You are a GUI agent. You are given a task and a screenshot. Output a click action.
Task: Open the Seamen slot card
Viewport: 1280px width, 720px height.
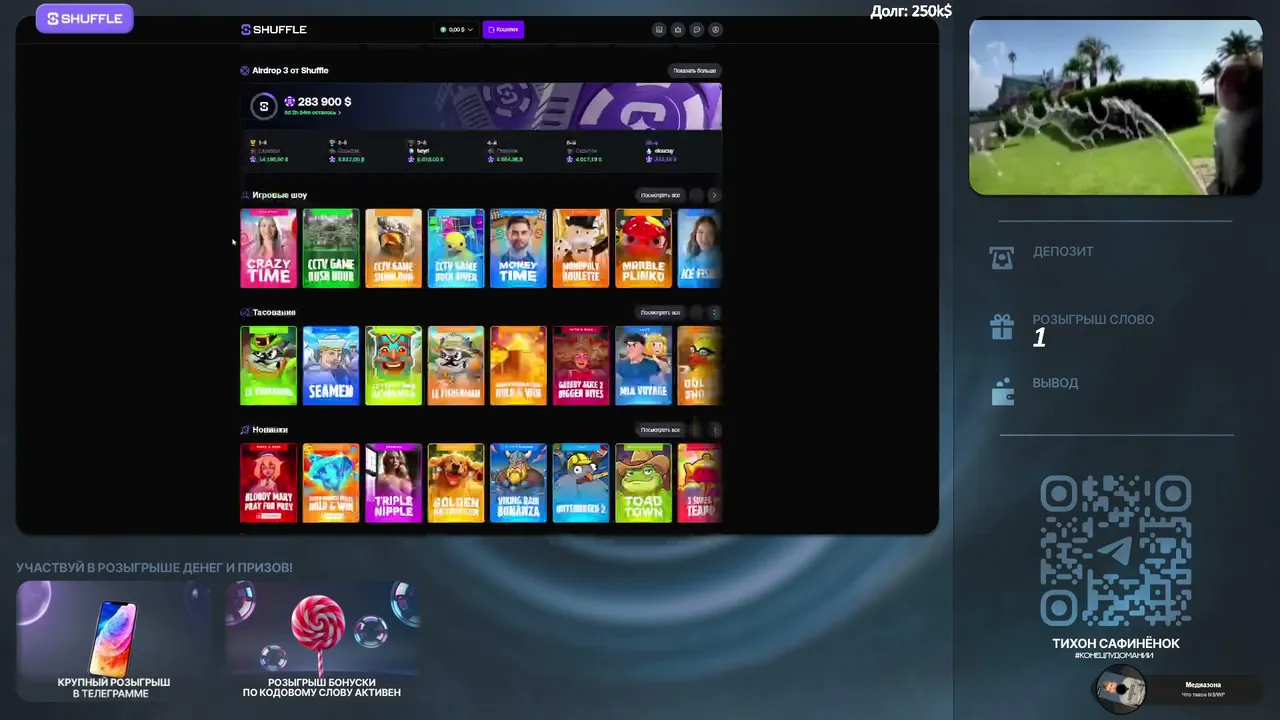coord(331,365)
